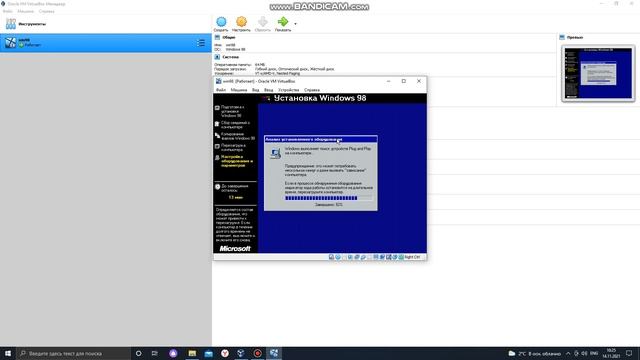Open the win98 list menu icon
Image resolution: width=640 pixels, height=360 pixels.
pos(201,43)
